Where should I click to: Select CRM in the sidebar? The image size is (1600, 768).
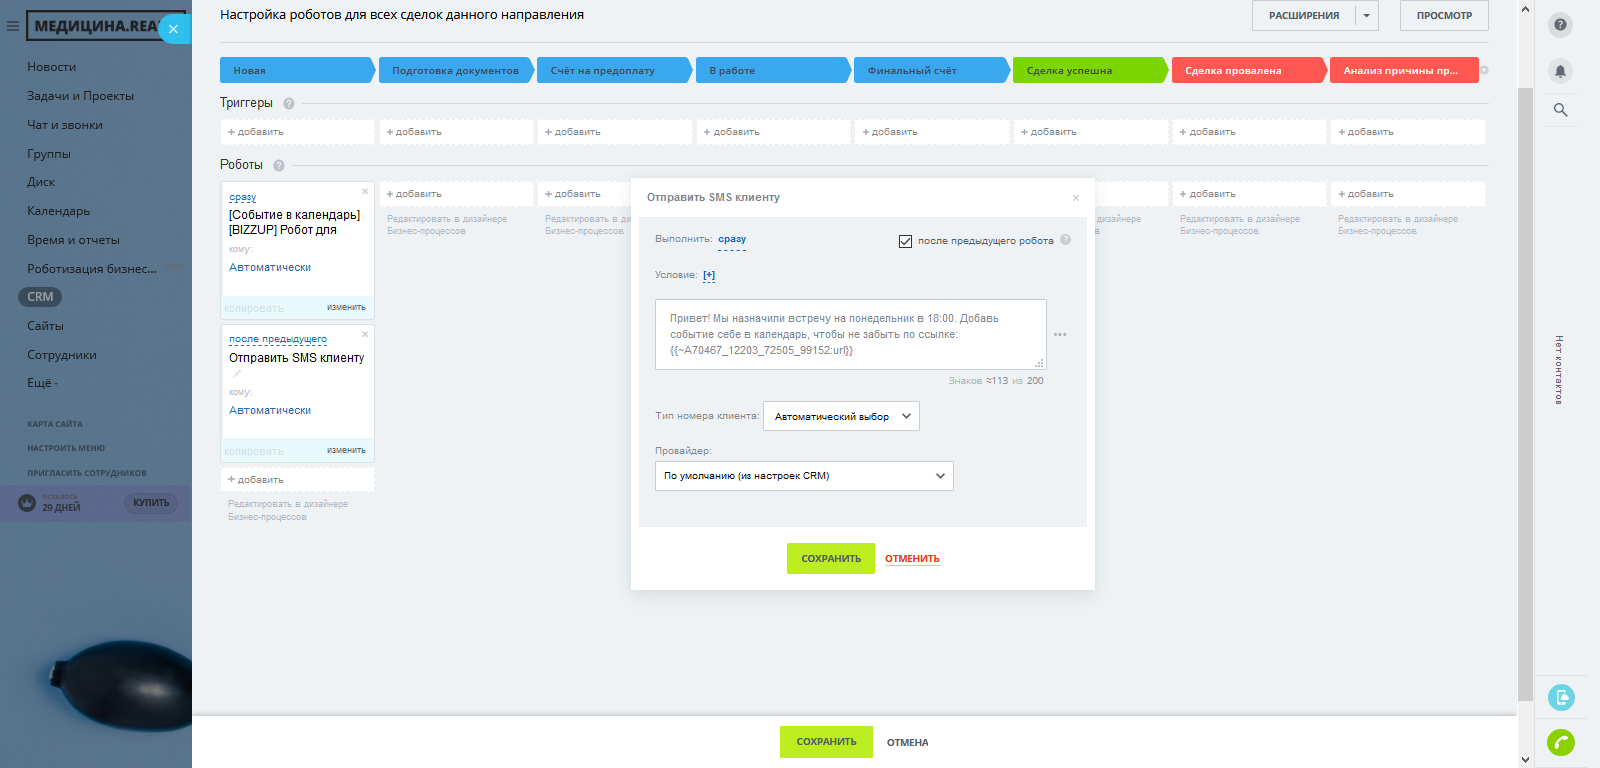point(40,297)
